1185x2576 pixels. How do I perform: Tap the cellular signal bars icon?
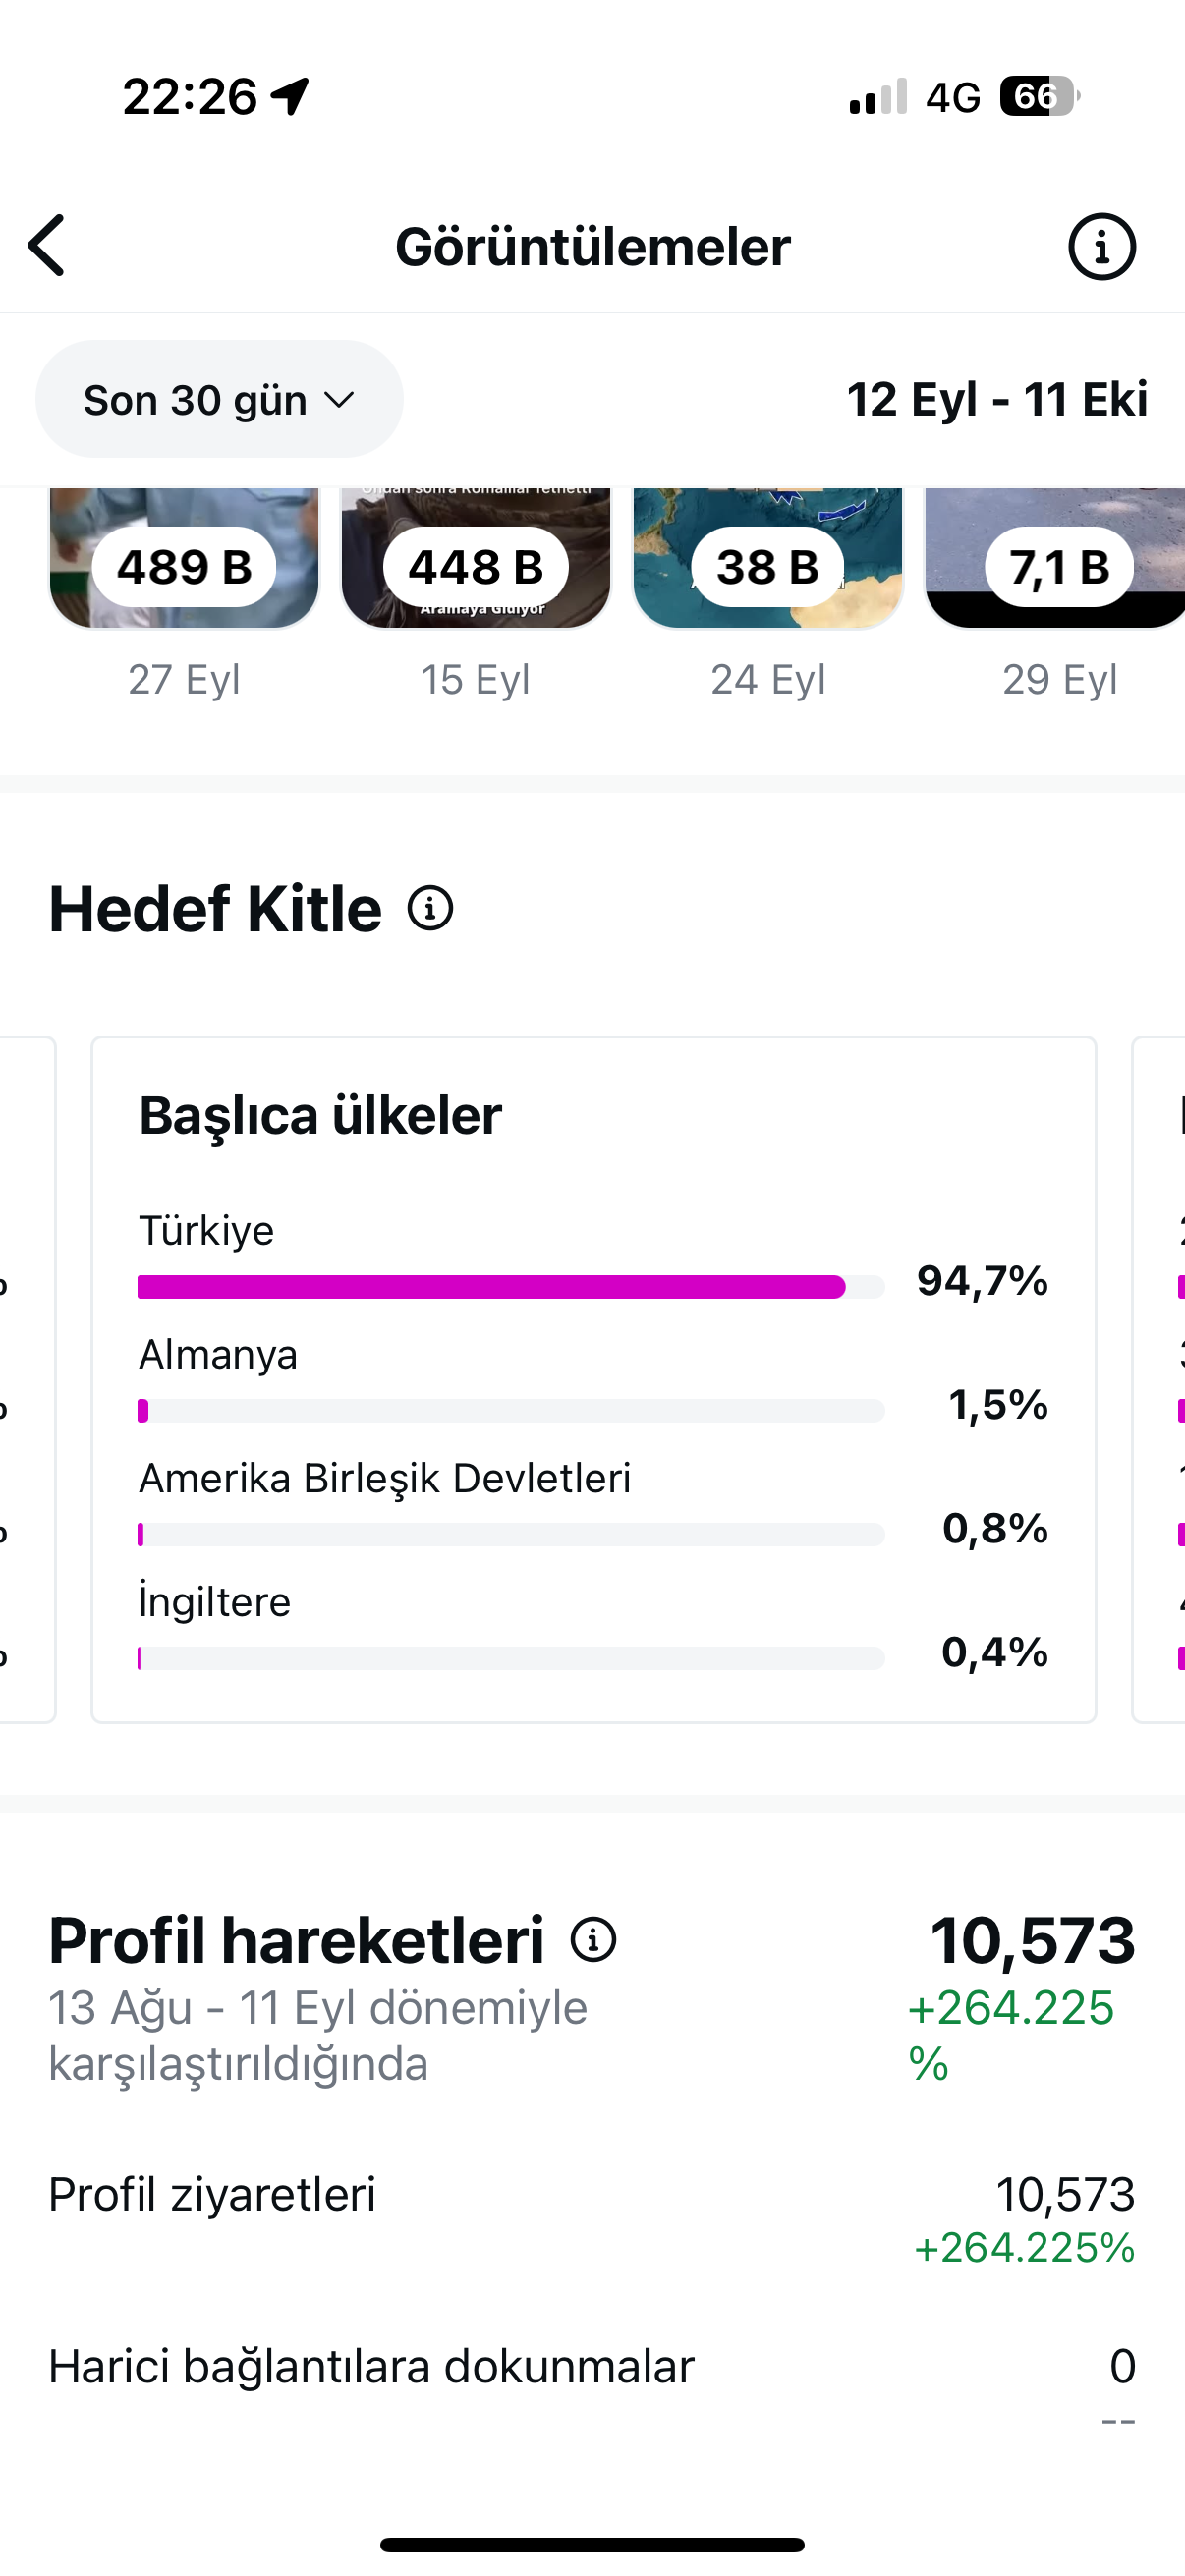[878, 97]
